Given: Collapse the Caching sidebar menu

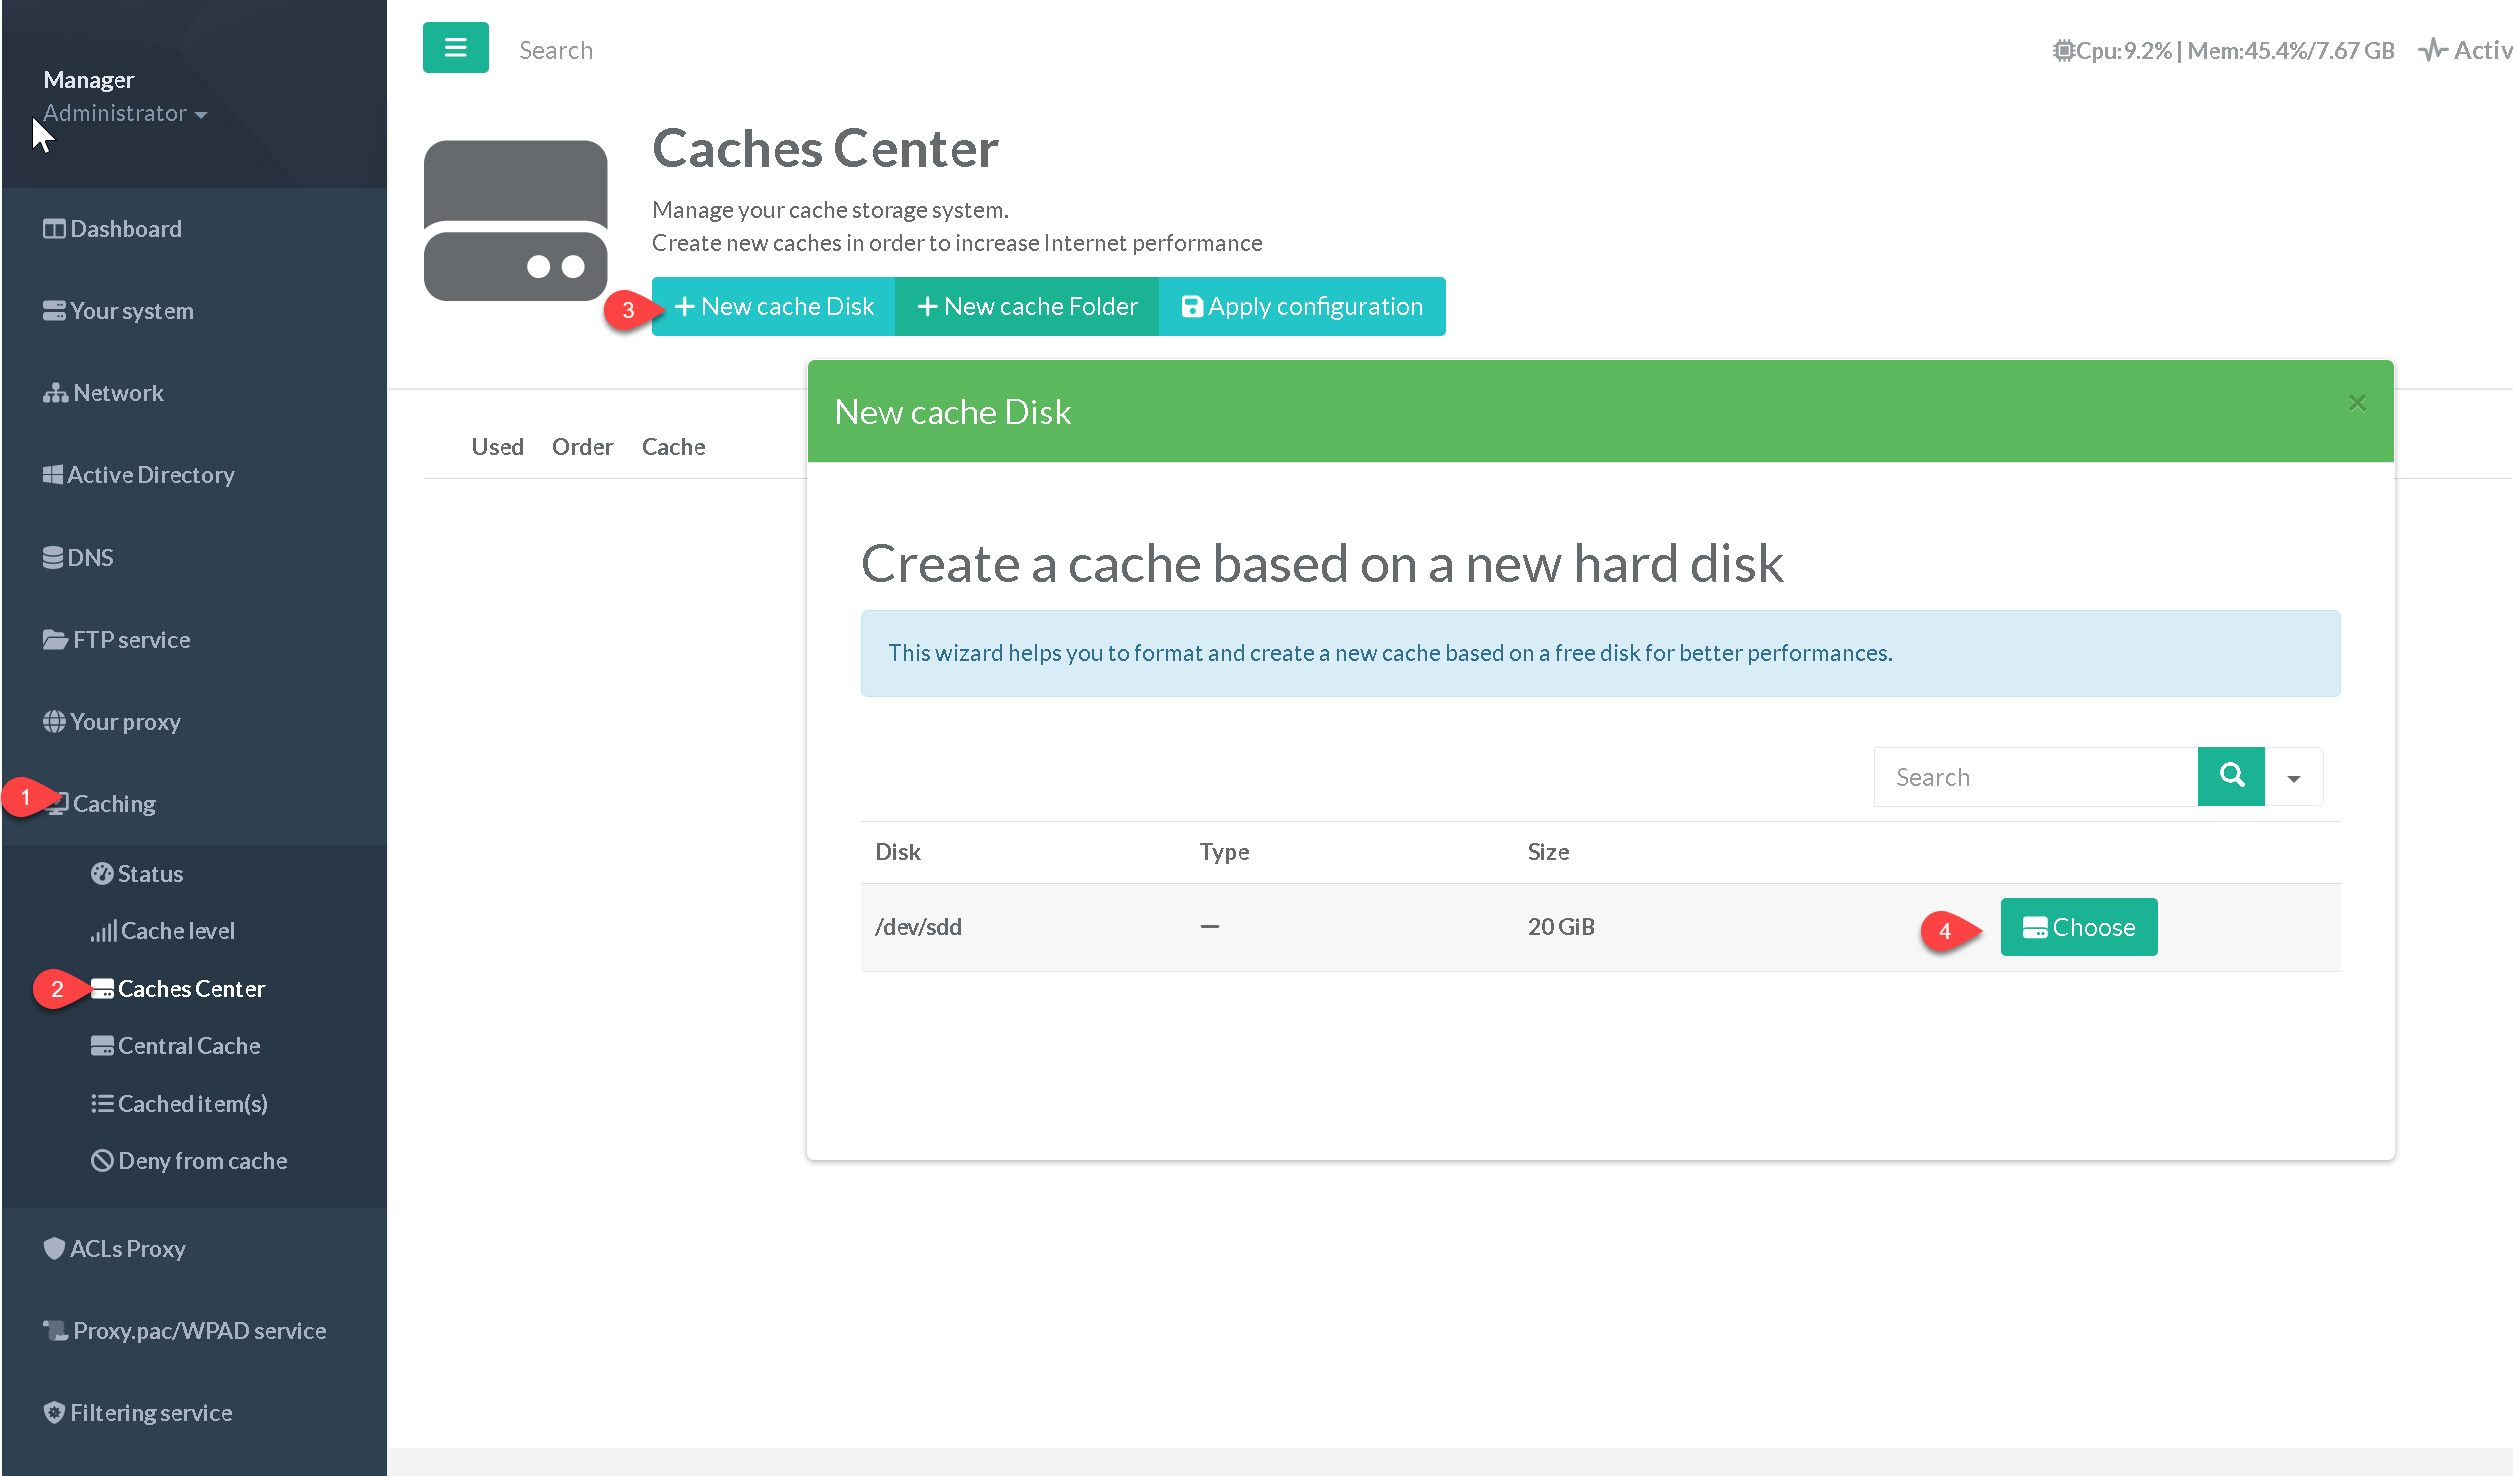Looking at the screenshot, I should point(113,804).
